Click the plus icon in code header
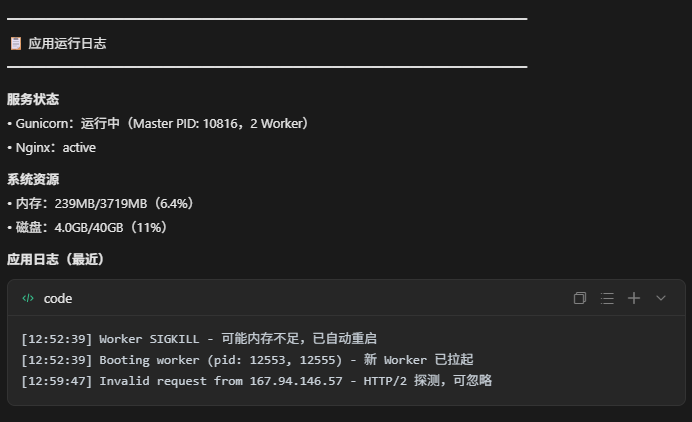 tap(634, 298)
